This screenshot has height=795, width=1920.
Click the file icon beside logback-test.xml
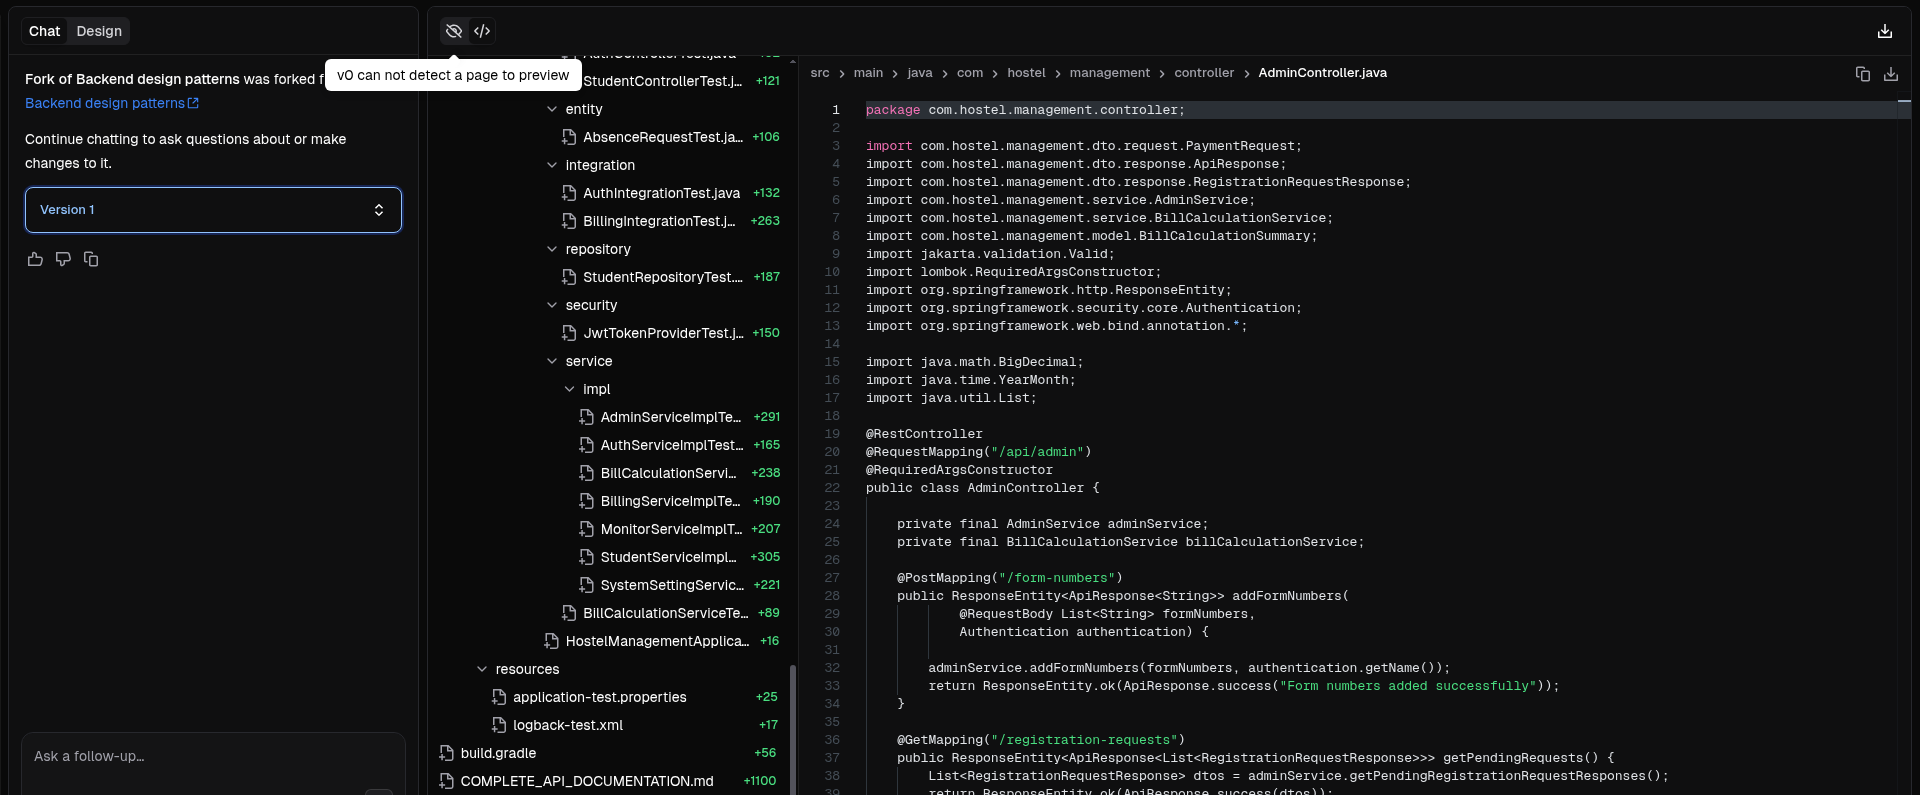click(499, 725)
